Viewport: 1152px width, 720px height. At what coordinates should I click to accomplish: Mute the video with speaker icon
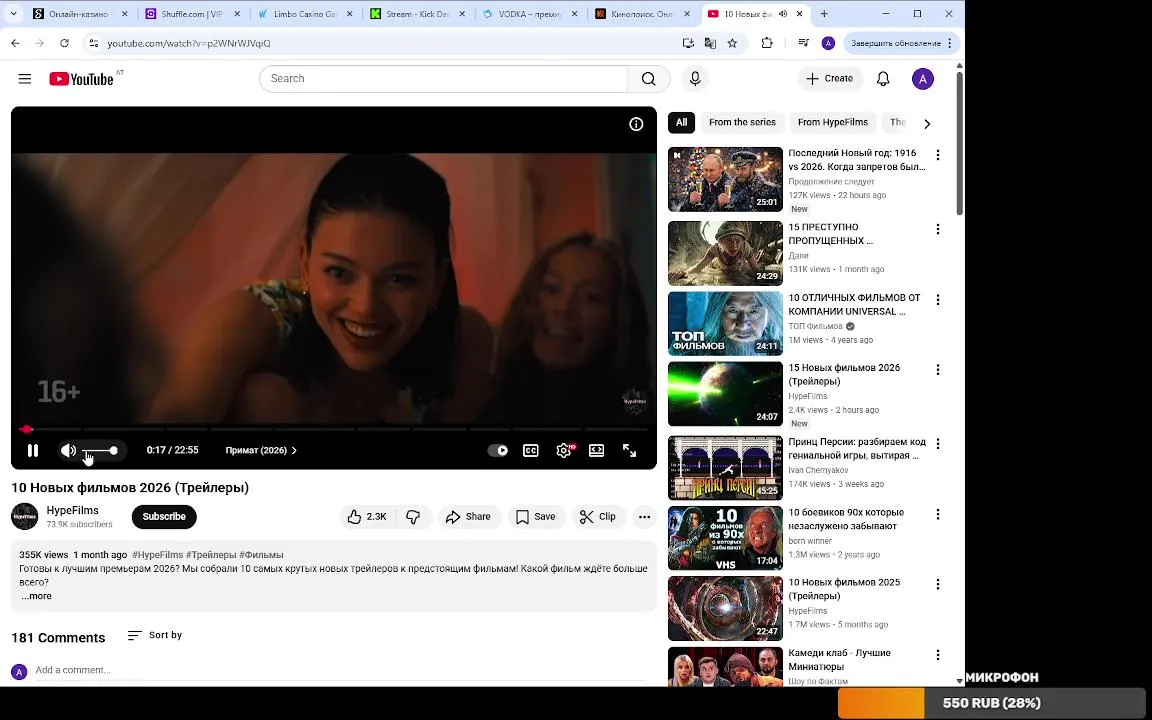68,450
